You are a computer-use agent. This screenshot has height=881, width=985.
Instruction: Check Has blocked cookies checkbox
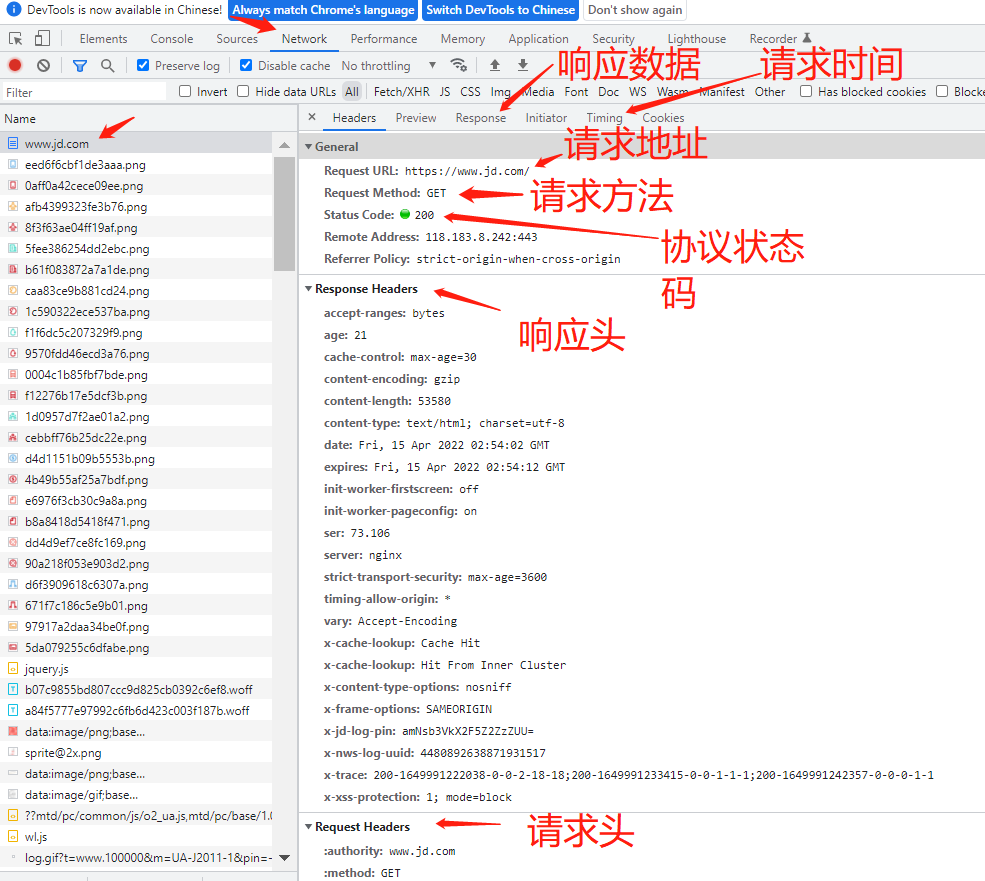pos(806,91)
